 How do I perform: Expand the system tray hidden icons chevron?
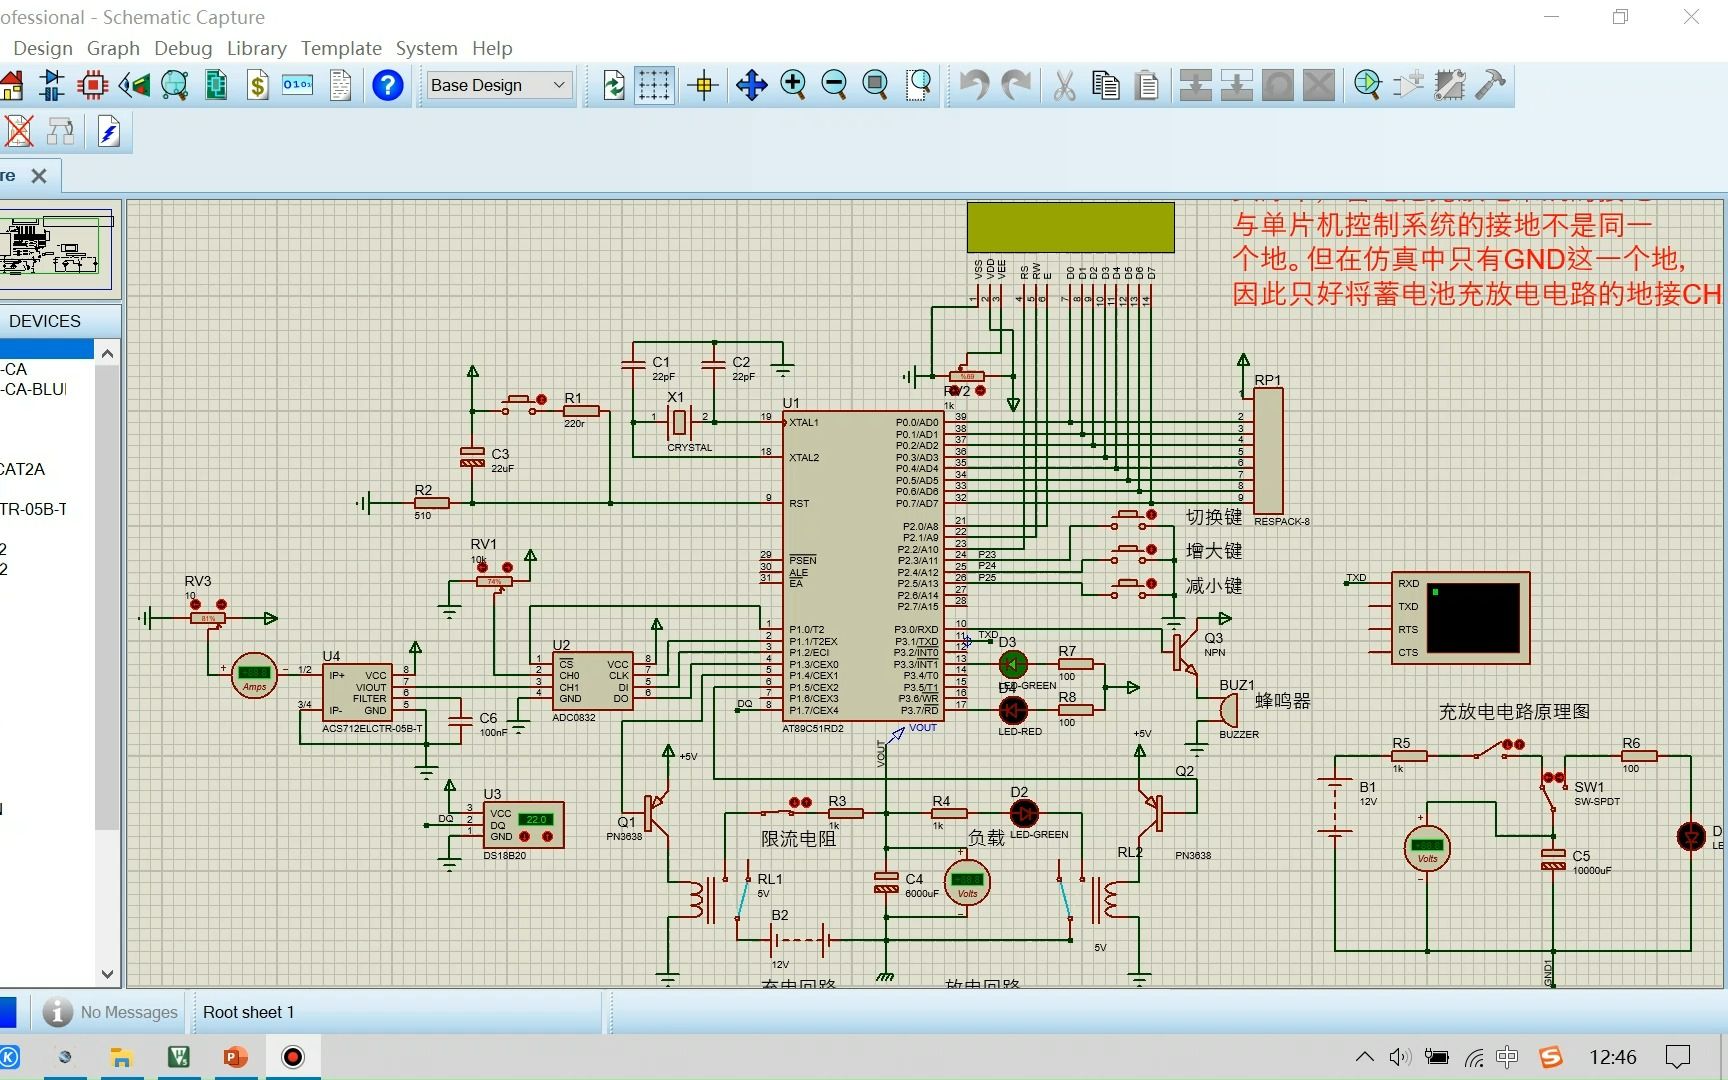click(1364, 1057)
